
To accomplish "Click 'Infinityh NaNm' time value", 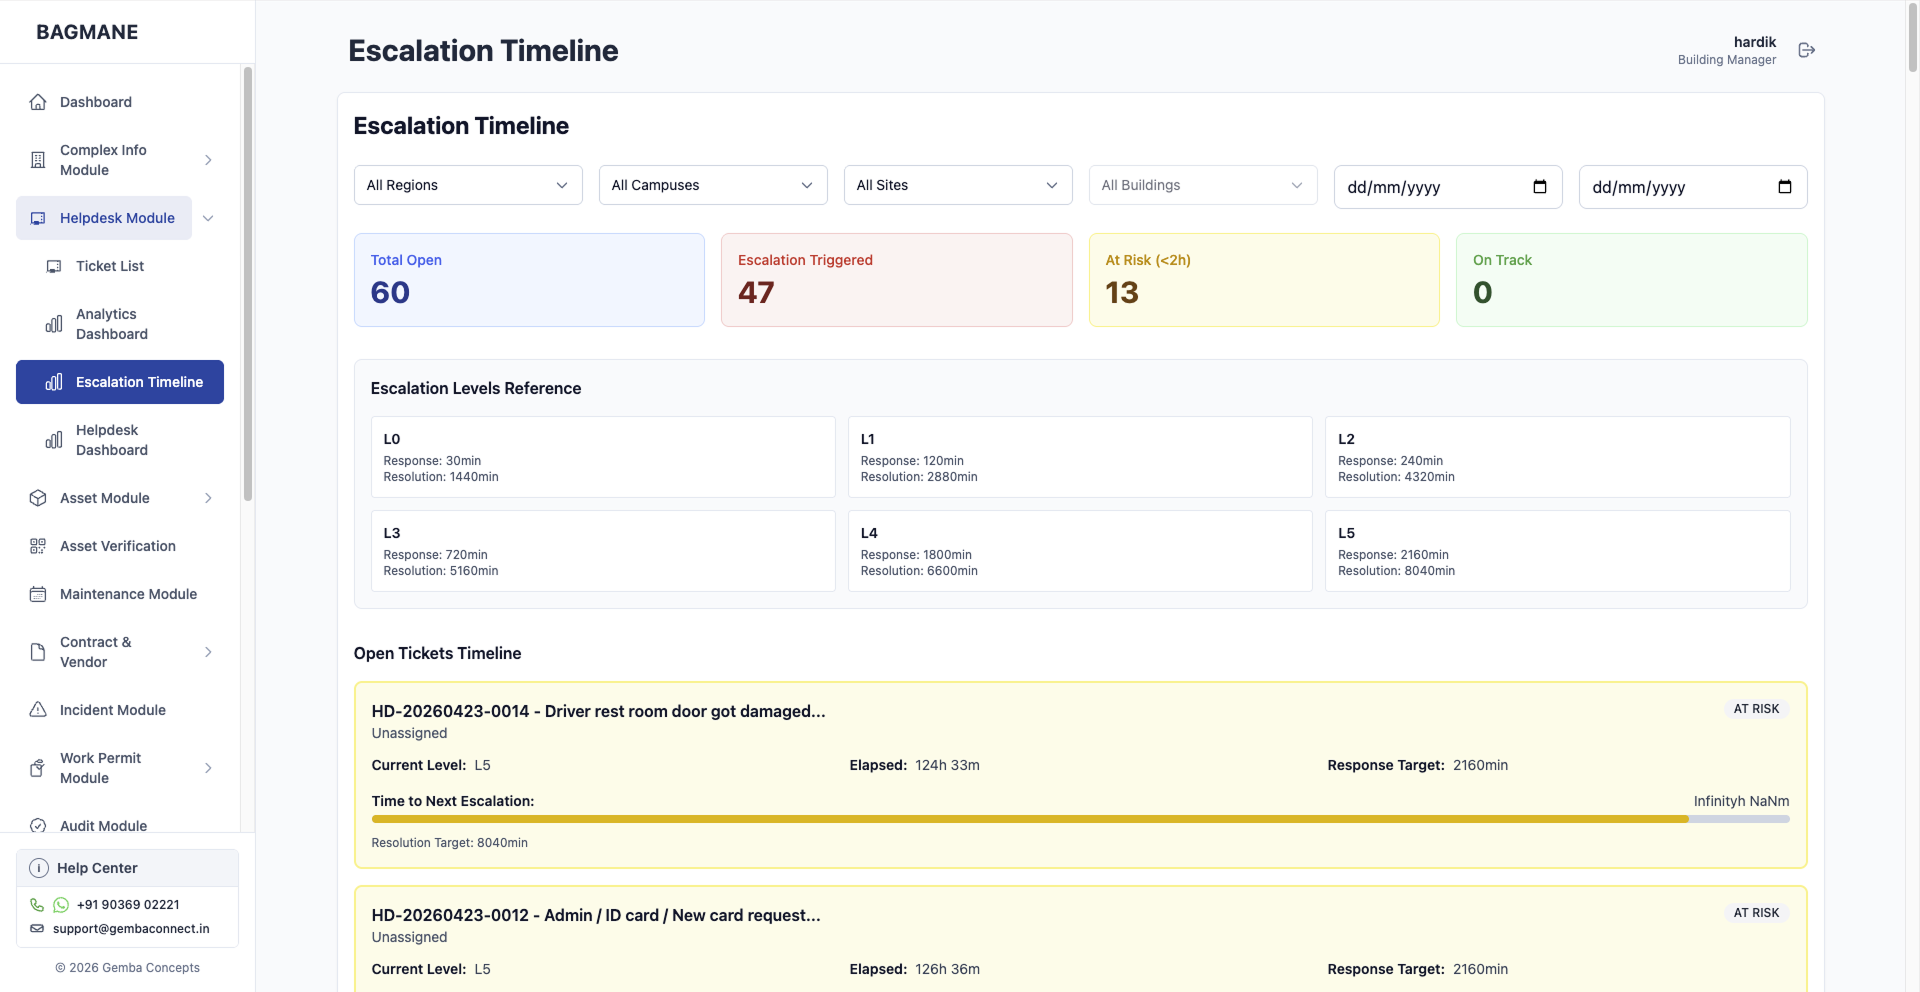I will tap(1741, 801).
